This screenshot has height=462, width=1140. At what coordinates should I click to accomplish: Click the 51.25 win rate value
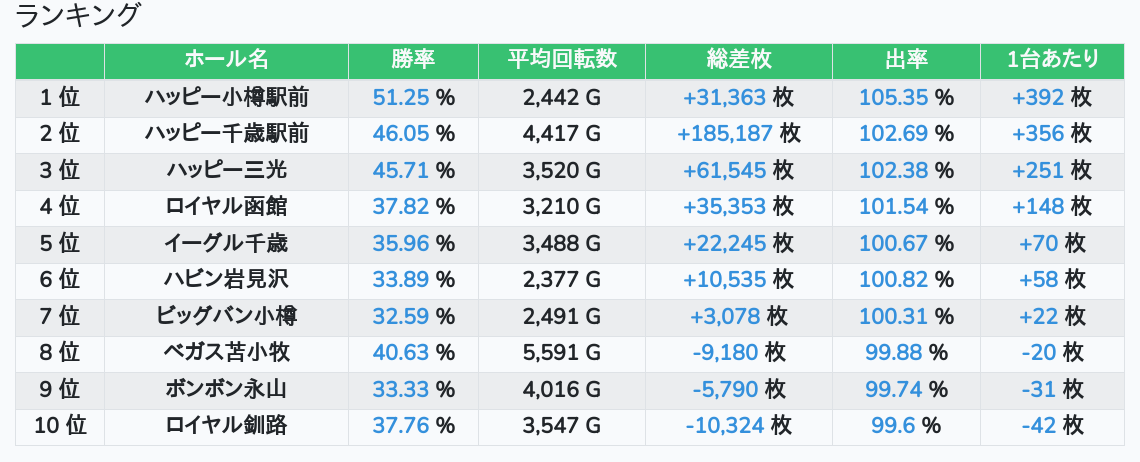pos(400,97)
